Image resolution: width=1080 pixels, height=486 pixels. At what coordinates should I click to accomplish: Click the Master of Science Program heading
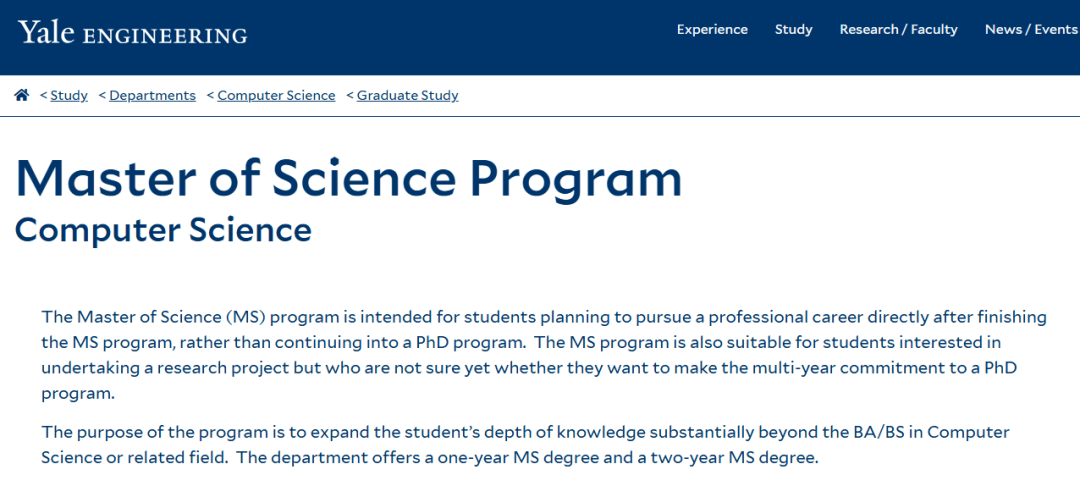pyautogui.click(x=349, y=178)
